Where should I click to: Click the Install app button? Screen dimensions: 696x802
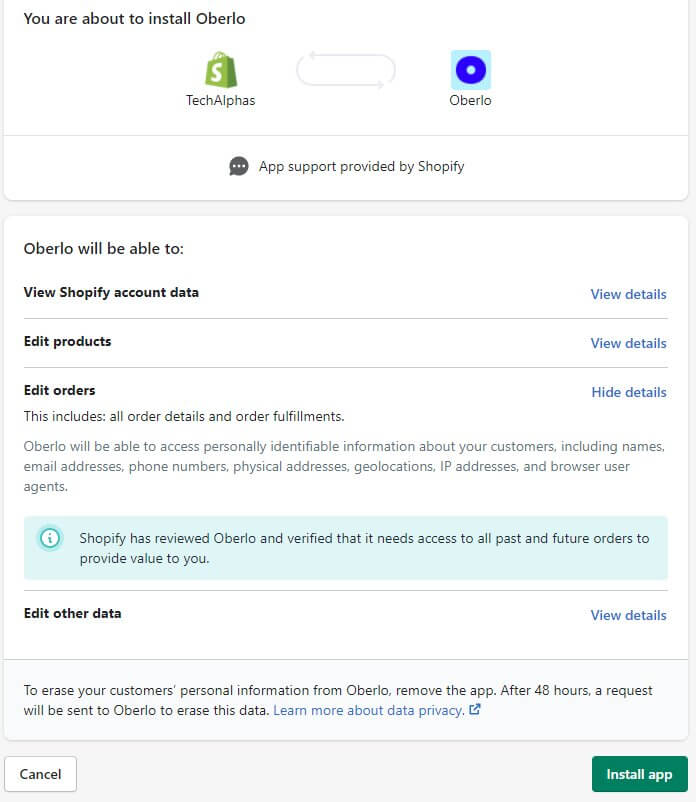point(639,774)
